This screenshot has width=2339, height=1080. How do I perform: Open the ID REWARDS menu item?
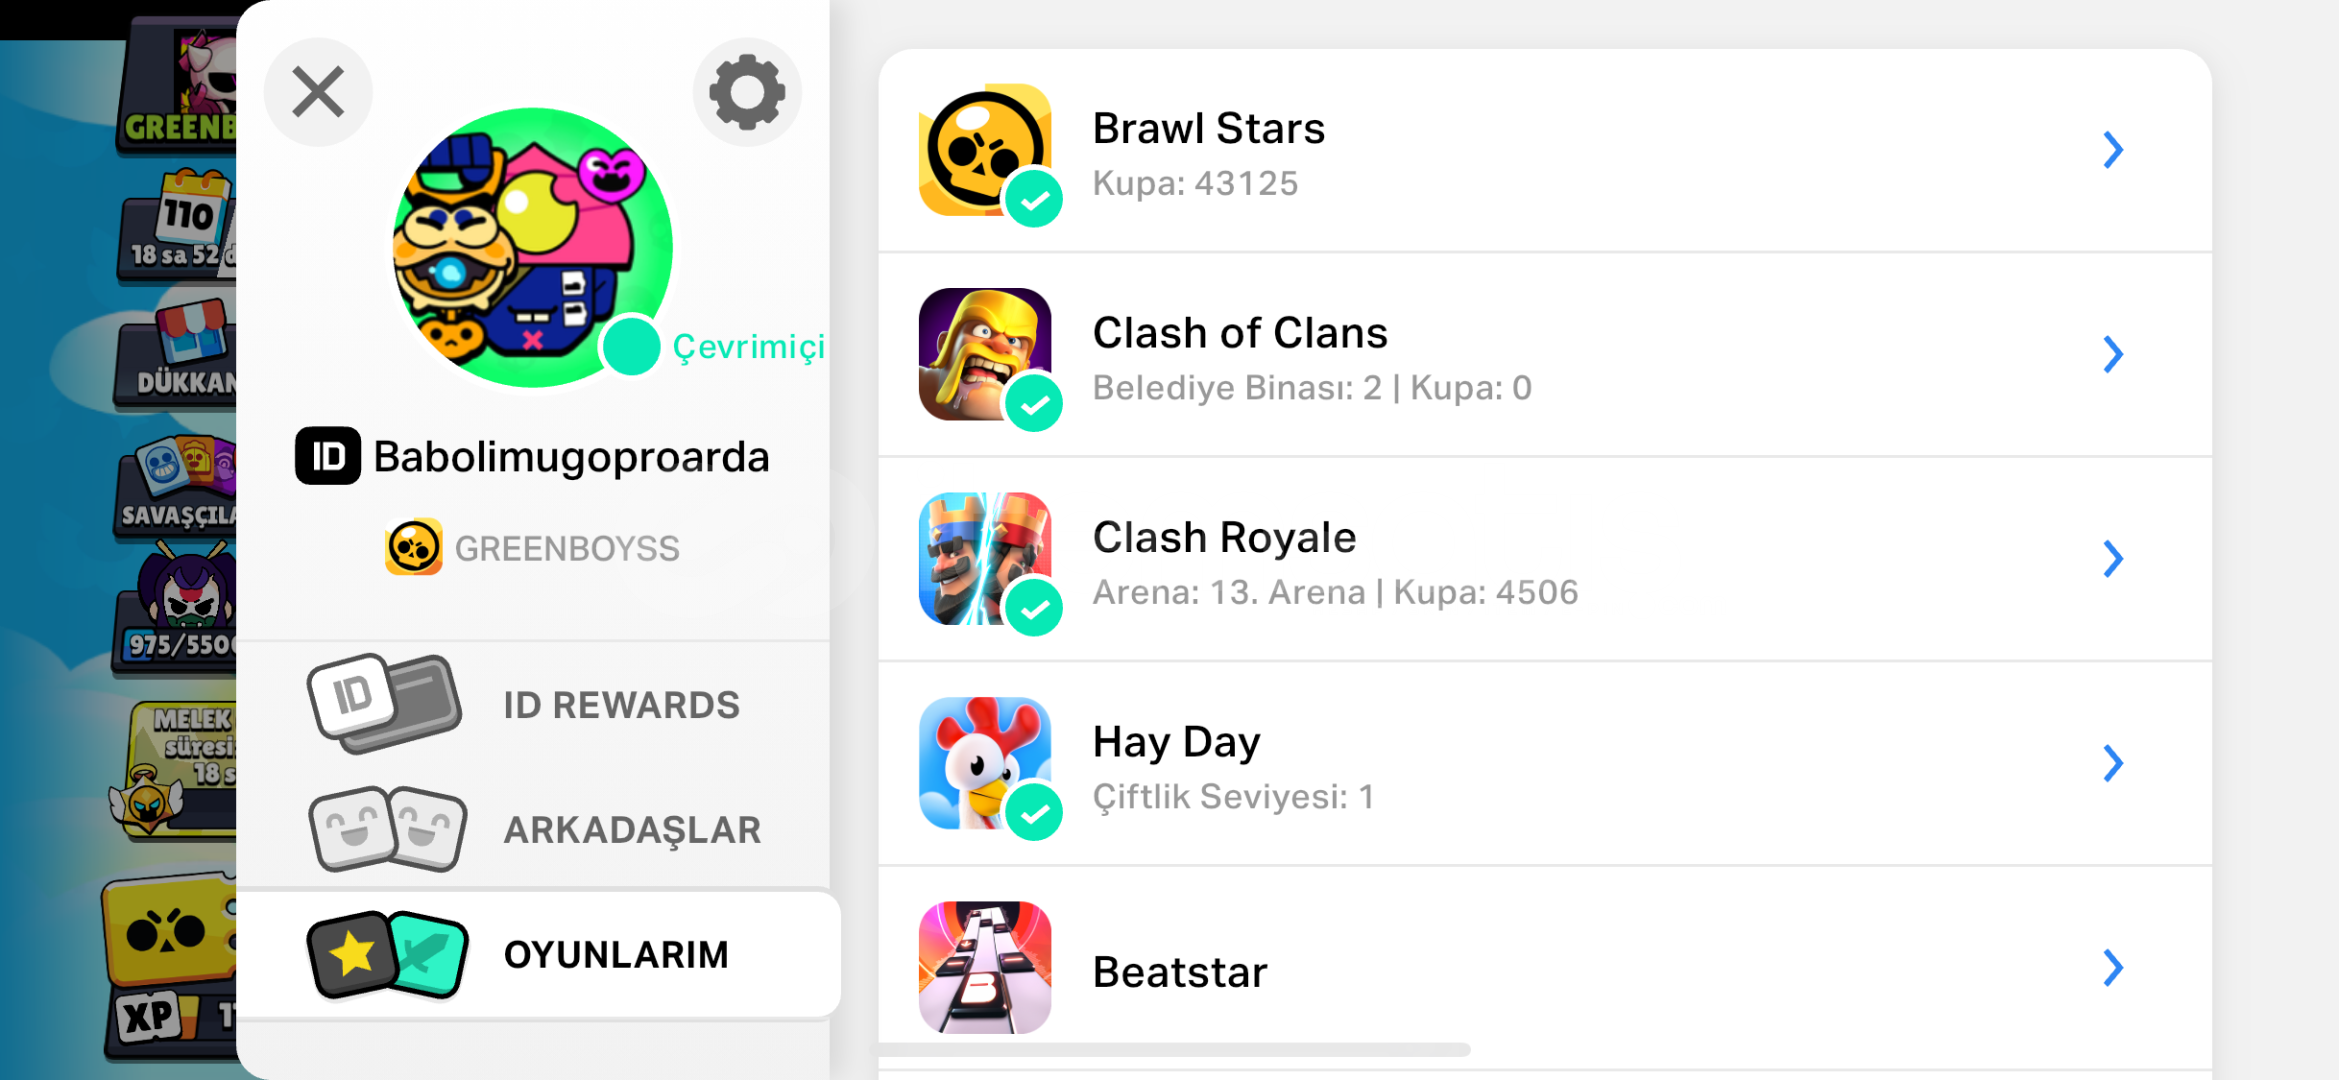tap(533, 705)
